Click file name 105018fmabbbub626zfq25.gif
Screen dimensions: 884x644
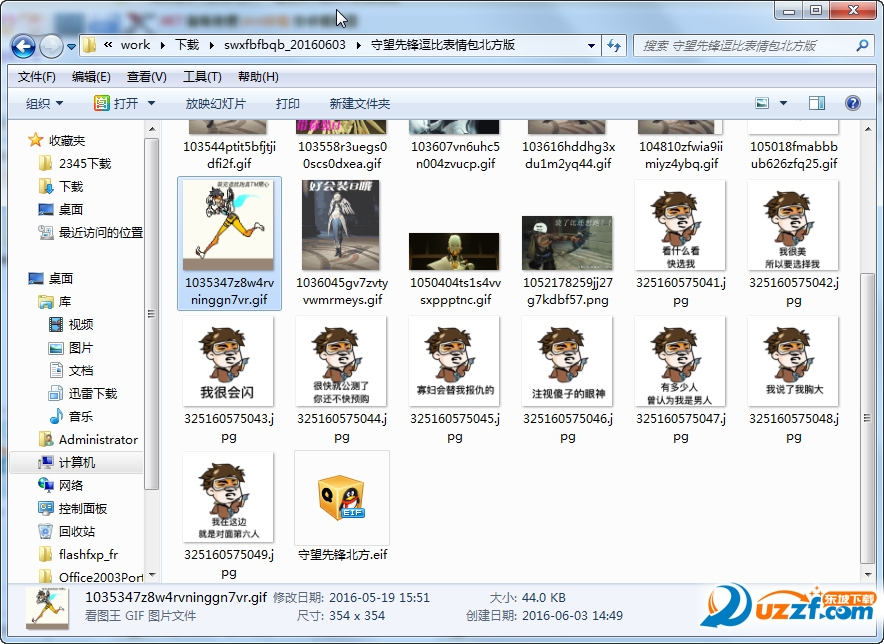coord(793,155)
